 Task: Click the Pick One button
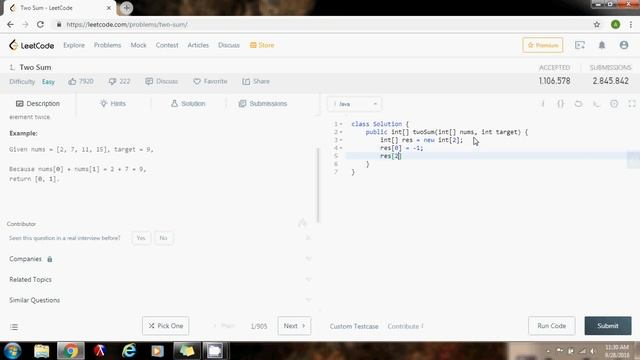[x=166, y=326]
